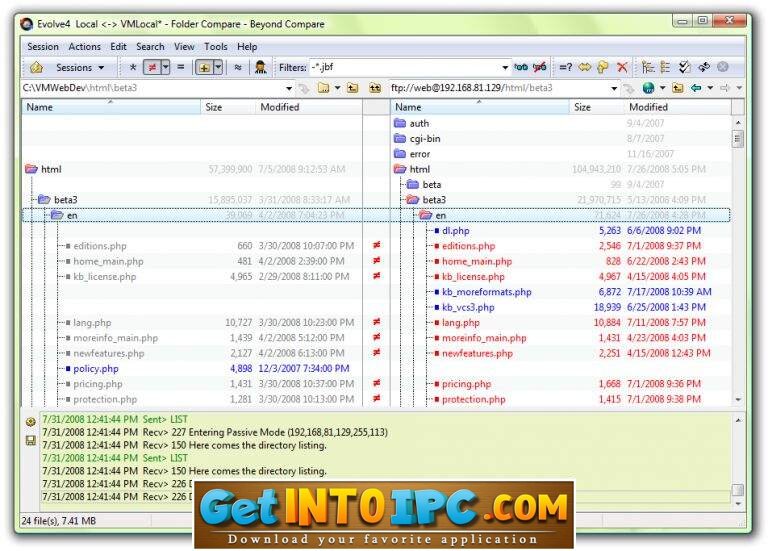Click the Expand All tree icon
The height and width of the screenshot is (551, 768).
click(648, 67)
